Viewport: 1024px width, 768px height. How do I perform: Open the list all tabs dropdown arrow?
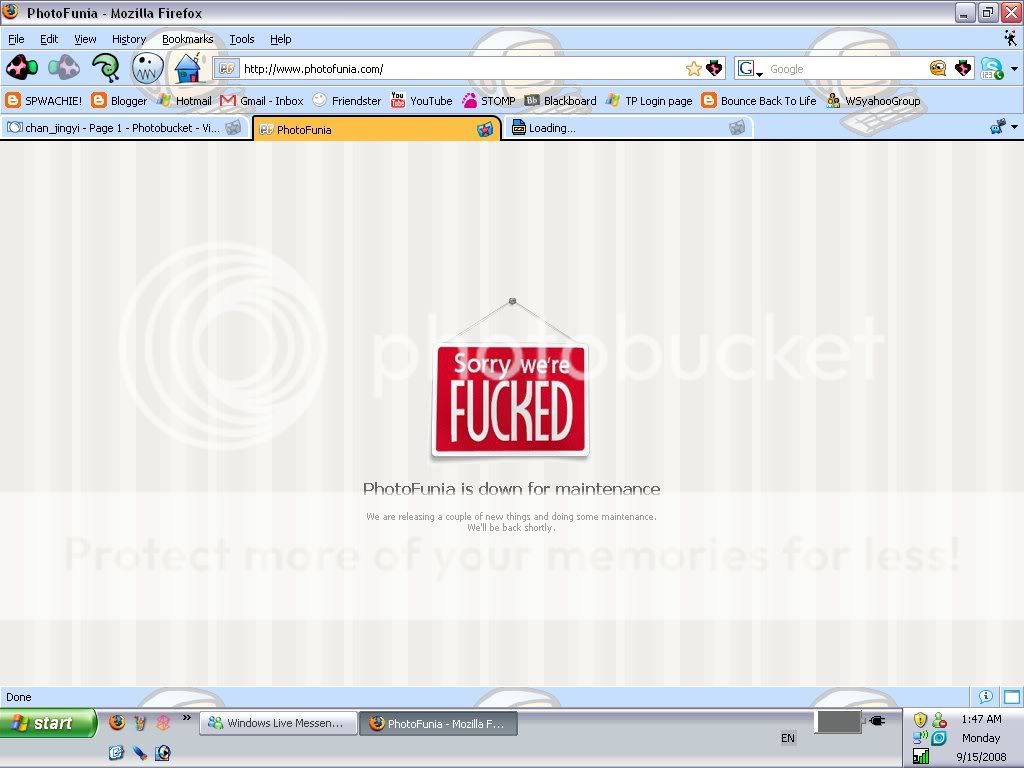point(1014,127)
